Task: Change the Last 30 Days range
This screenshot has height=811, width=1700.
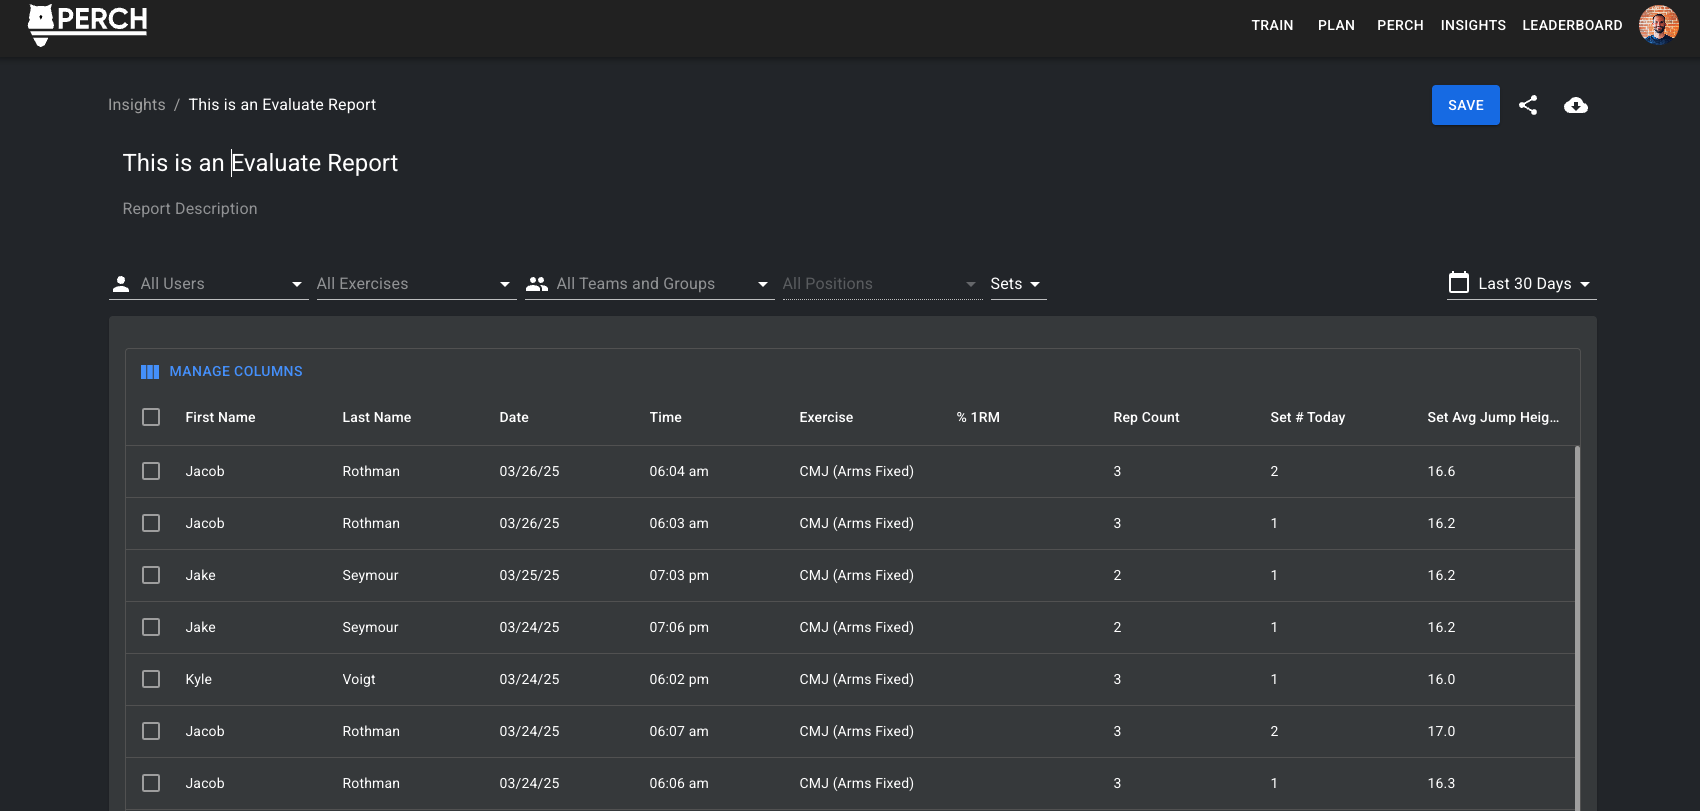Action: [x=1521, y=284]
